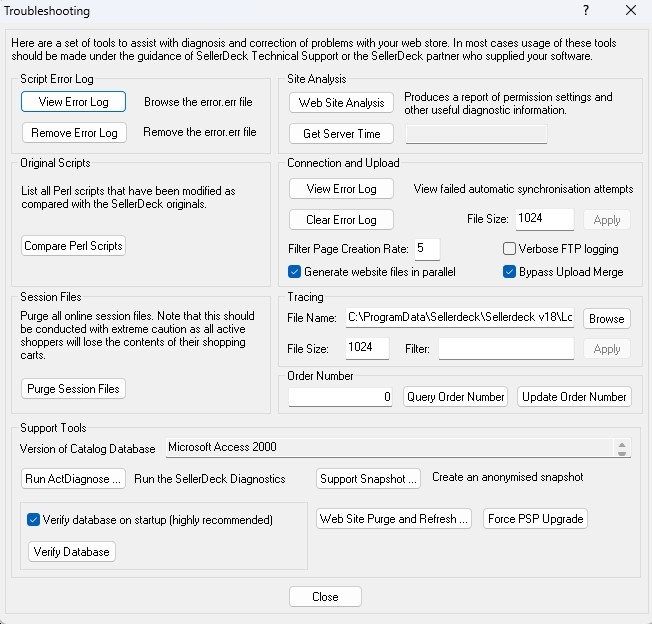Screen dimensions: 652x624
Task: Enable Verbose FTP logging checkbox
Action: click(509, 249)
